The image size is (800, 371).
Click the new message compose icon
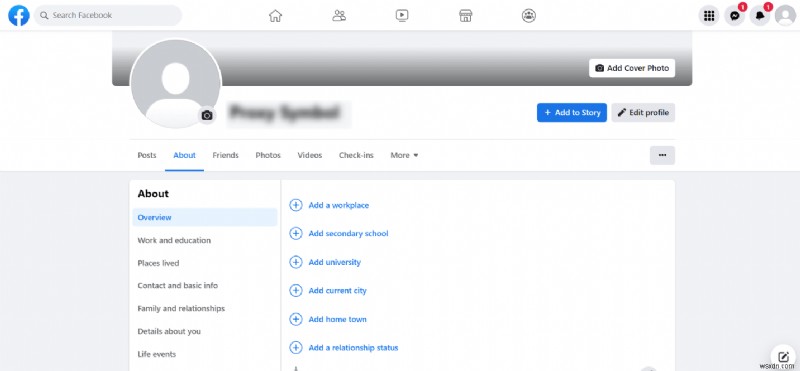[x=784, y=357]
